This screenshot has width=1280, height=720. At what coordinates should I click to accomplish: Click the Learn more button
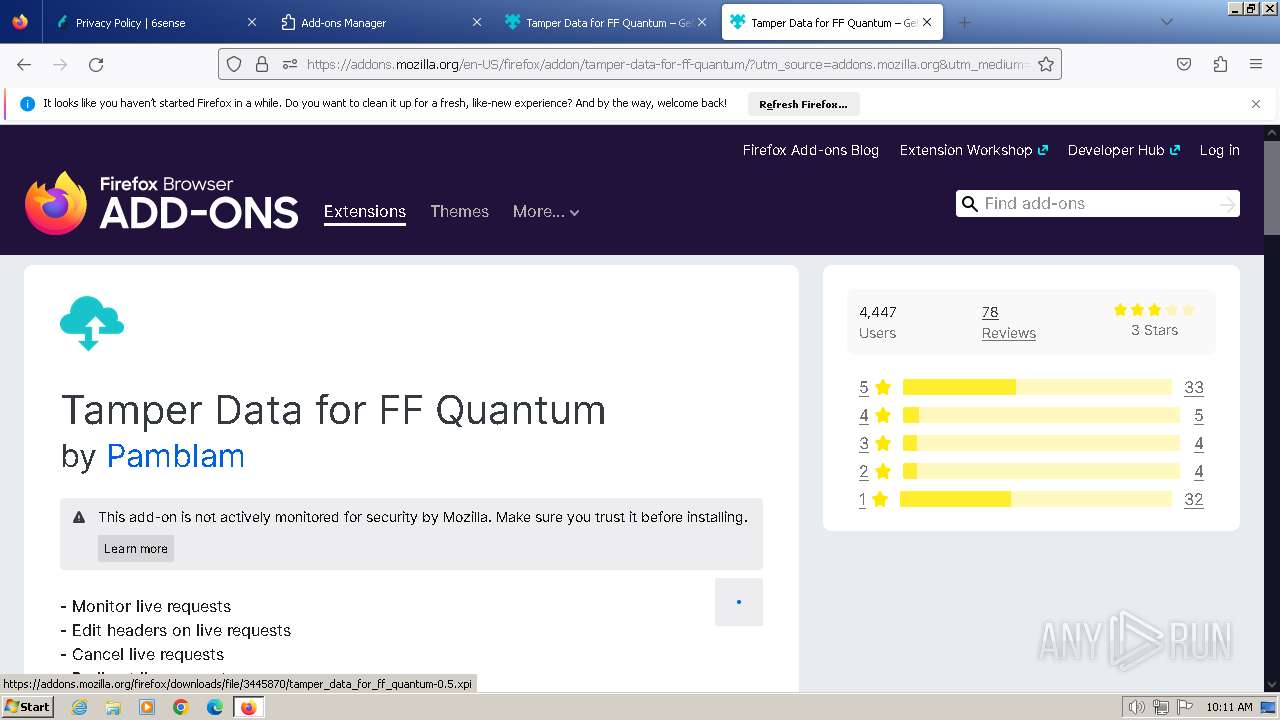coord(136,548)
